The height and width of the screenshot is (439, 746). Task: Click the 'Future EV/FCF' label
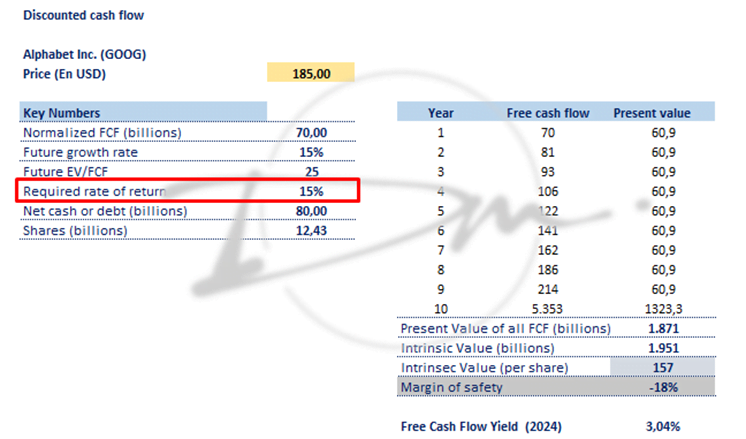coord(65,172)
